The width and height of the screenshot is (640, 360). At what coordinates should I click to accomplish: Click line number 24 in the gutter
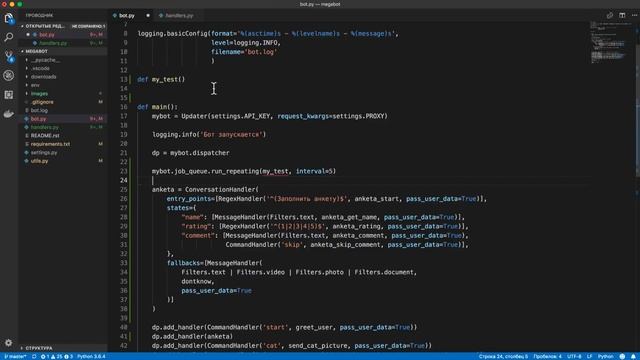[124, 180]
